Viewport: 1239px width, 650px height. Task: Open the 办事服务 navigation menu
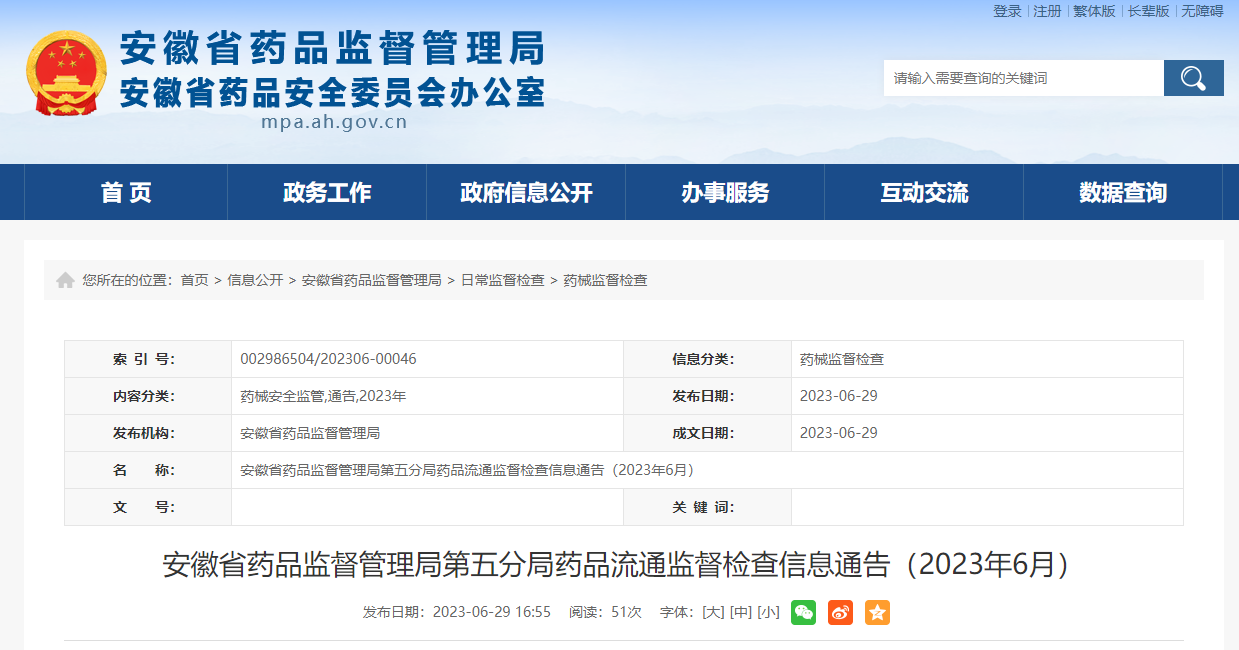725,193
